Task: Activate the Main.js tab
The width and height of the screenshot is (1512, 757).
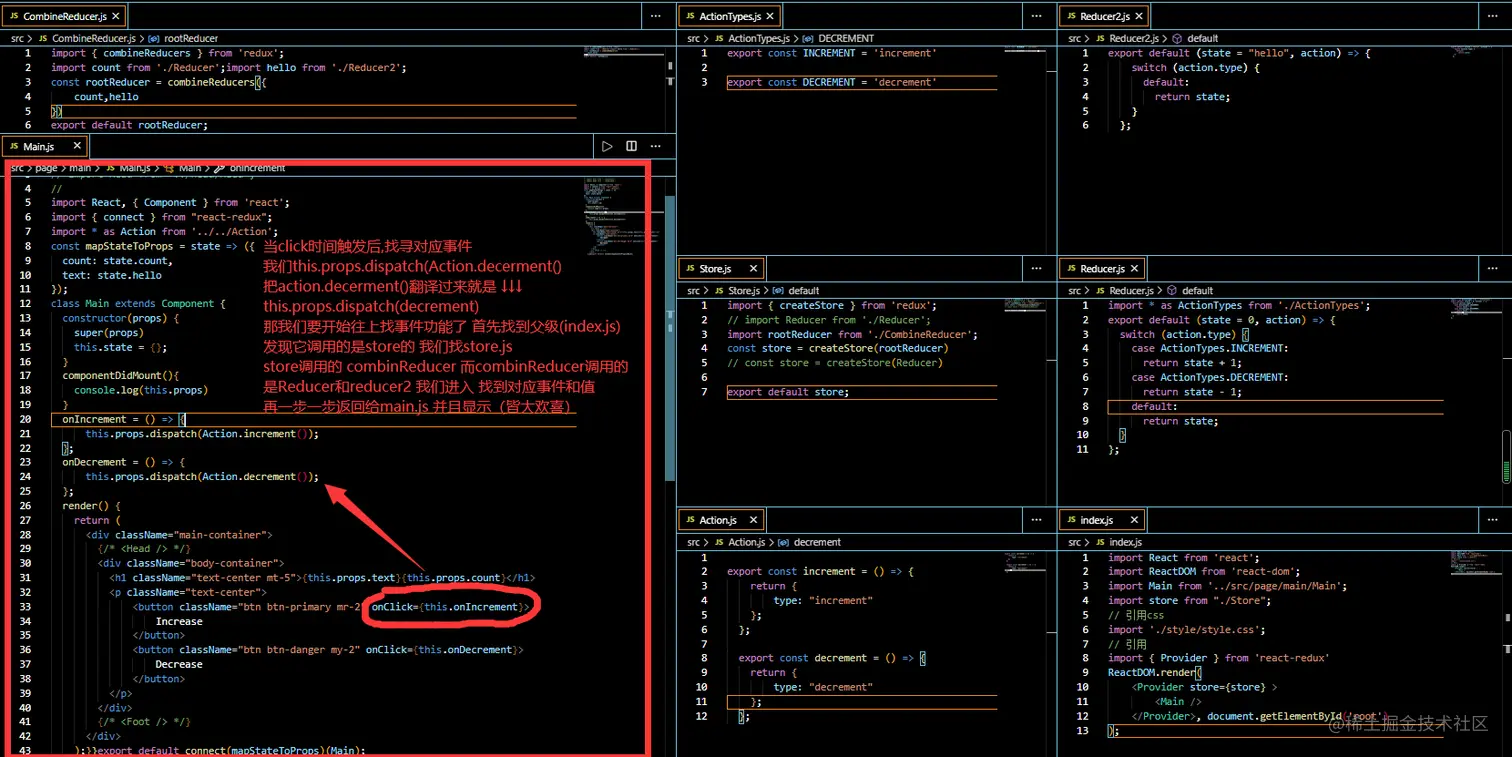Action: (x=45, y=147)
